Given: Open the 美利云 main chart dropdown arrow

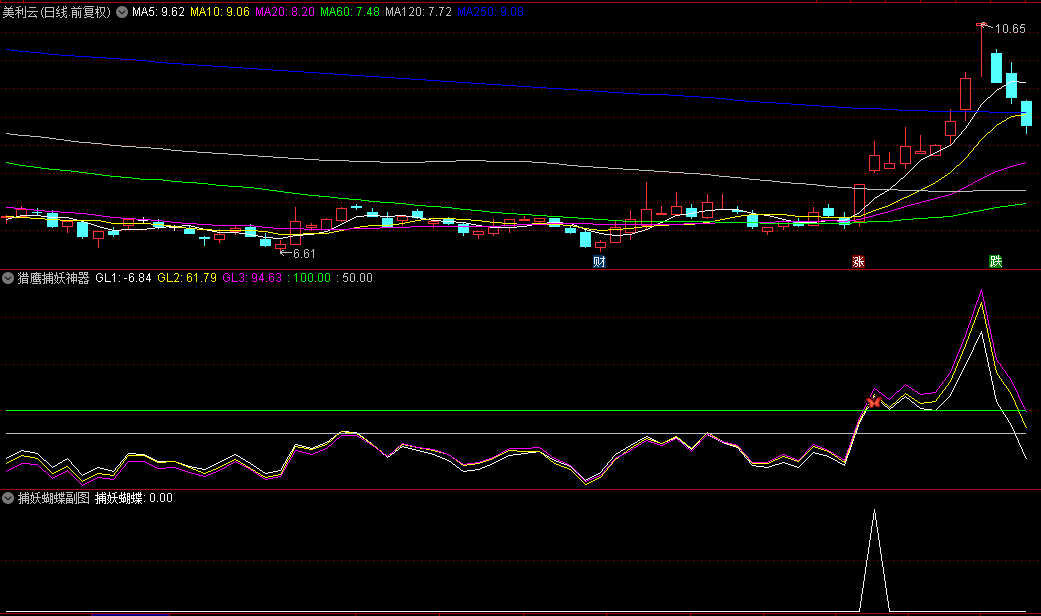Looking at the screenshot, I should pos(122,13).
